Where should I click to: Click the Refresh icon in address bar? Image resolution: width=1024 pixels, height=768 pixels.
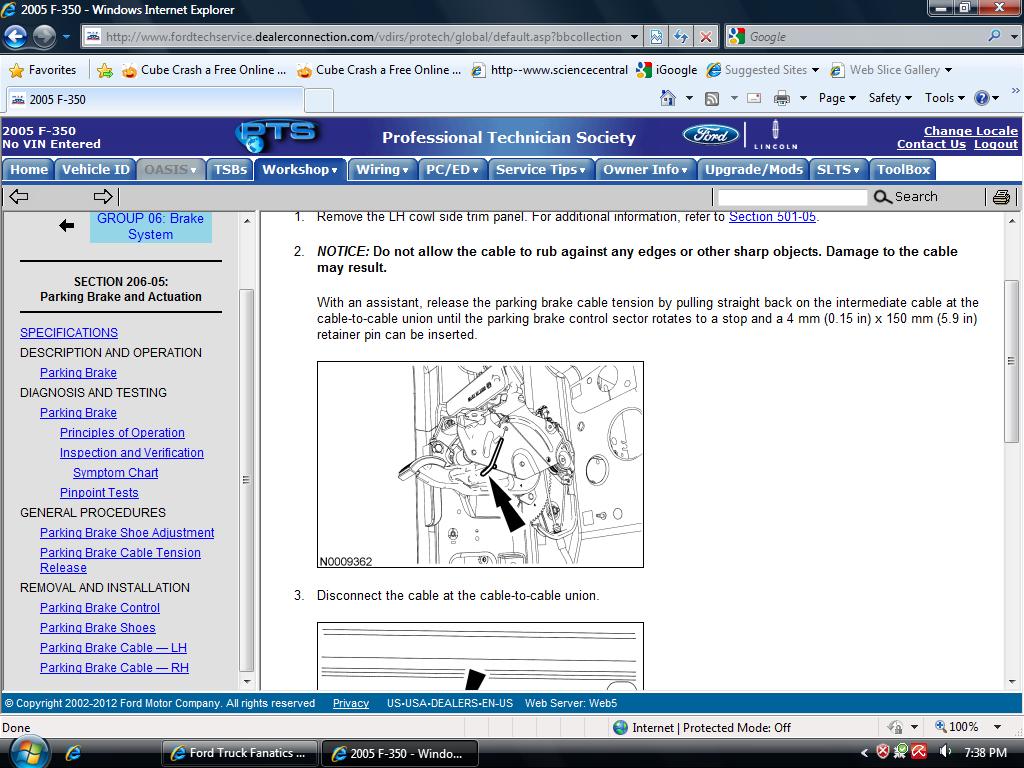tap(680, 37)
